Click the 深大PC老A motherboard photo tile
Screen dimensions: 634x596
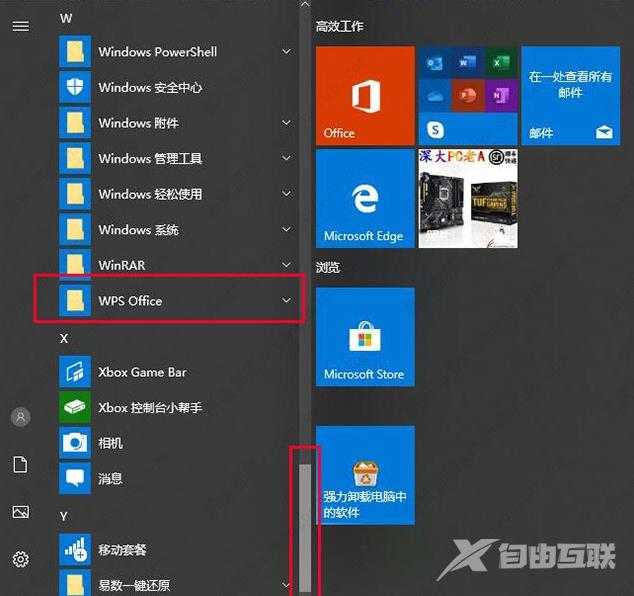coord(468,199)
